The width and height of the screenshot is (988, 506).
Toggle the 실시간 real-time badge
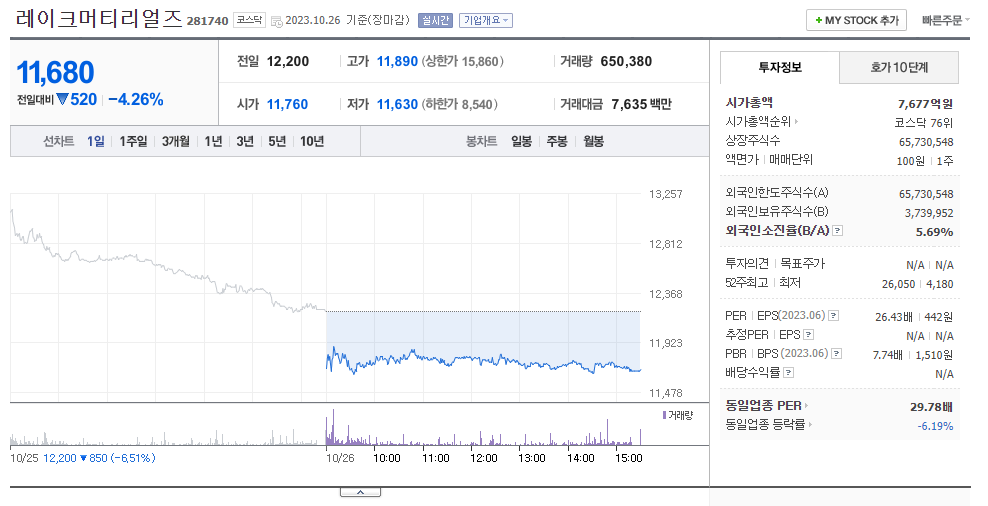435,20
